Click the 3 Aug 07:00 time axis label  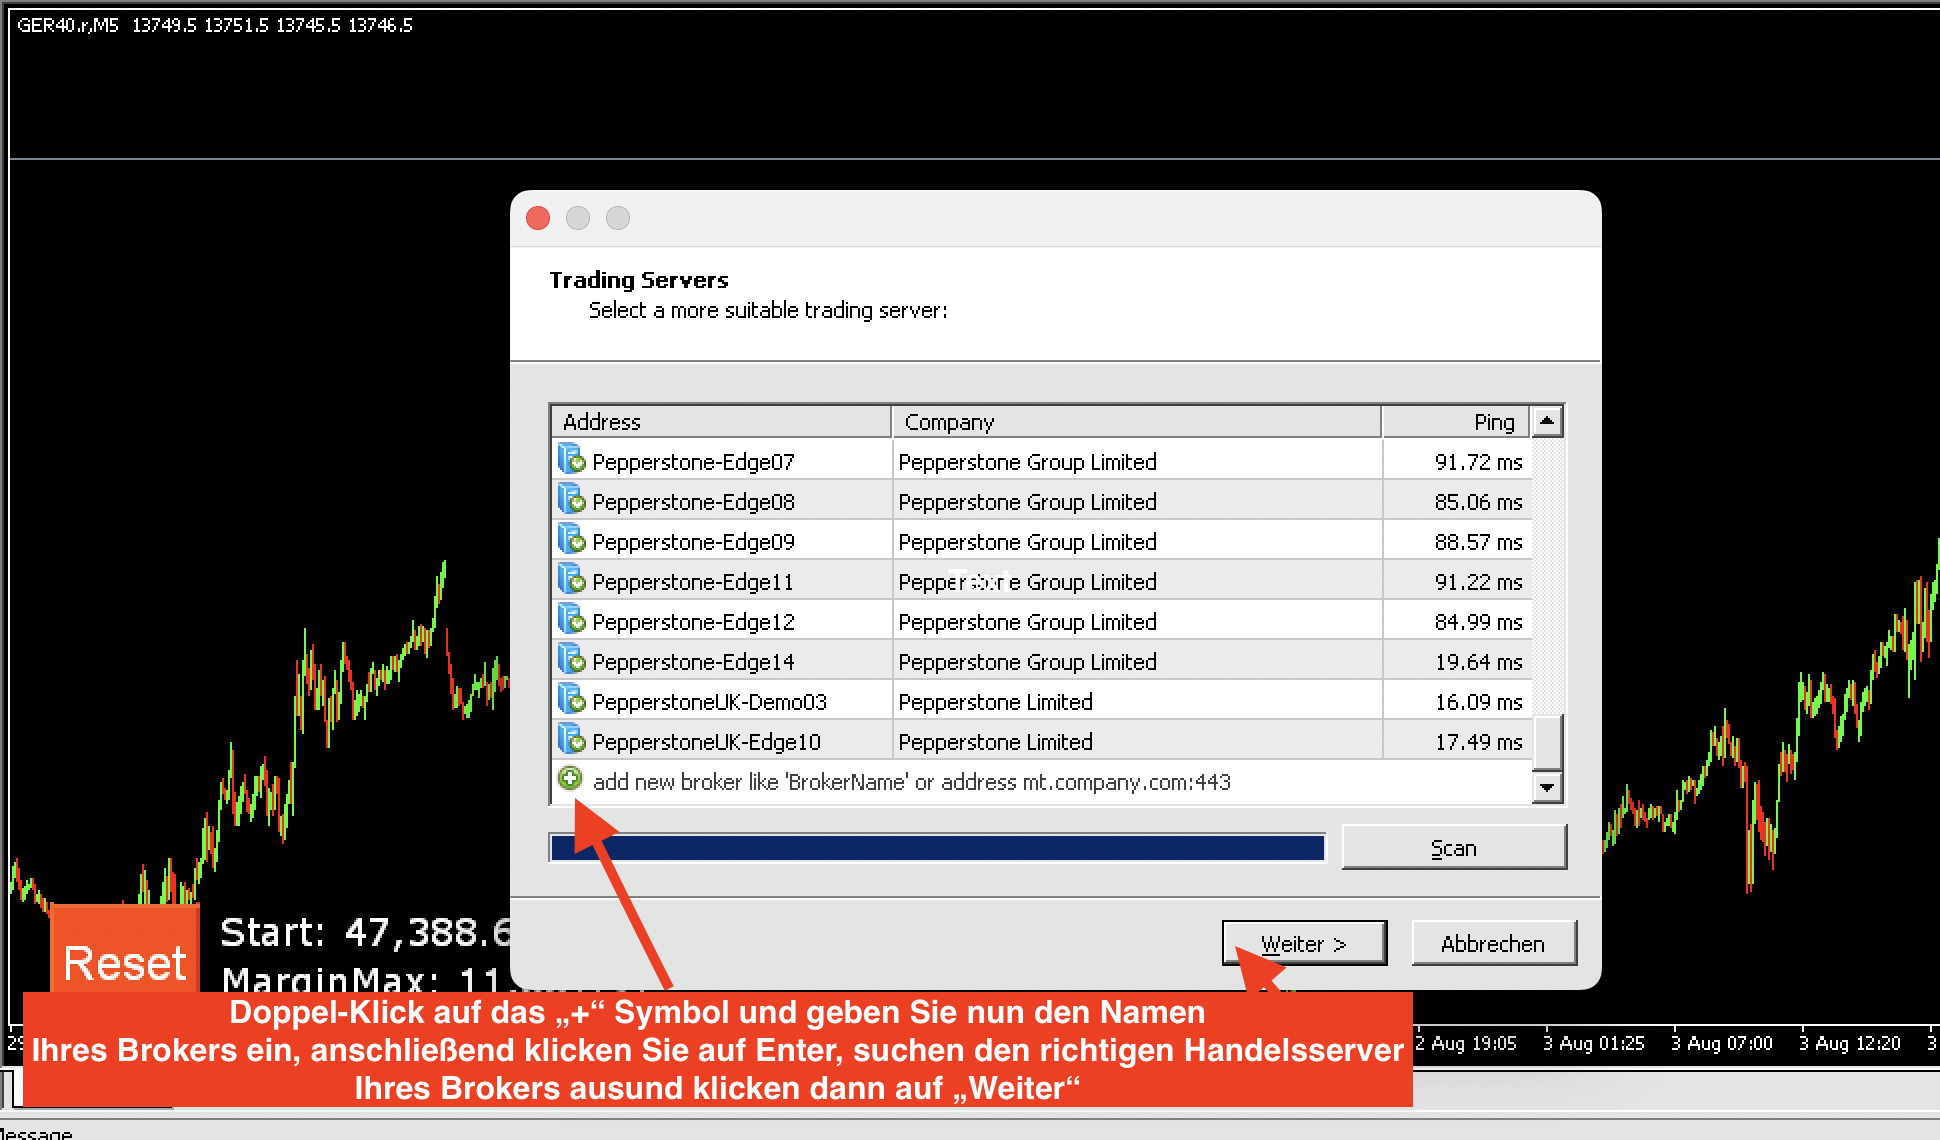tap(1722, 1043)
